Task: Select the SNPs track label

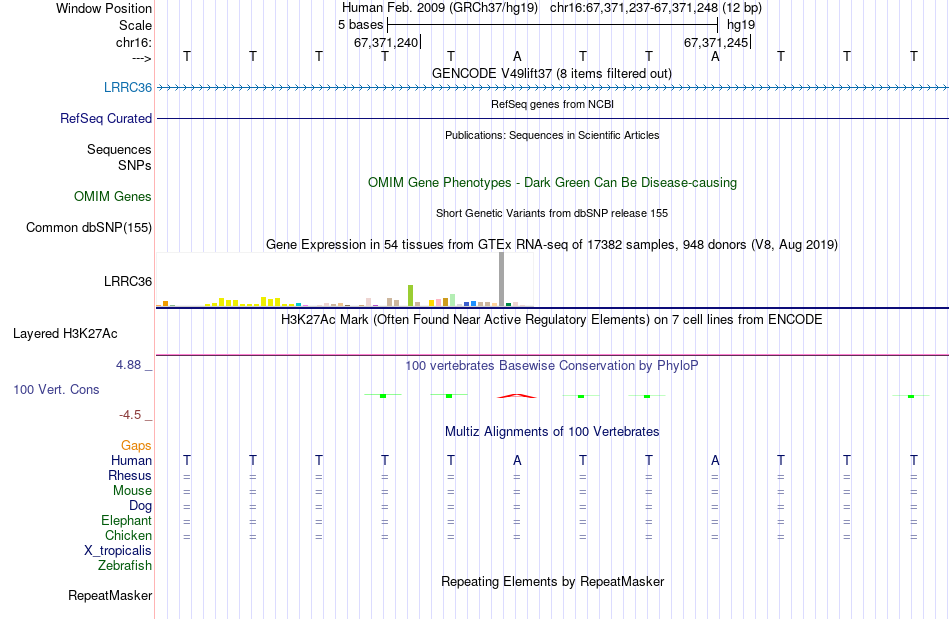Action: pyautogui.click(x=135, y=165)
